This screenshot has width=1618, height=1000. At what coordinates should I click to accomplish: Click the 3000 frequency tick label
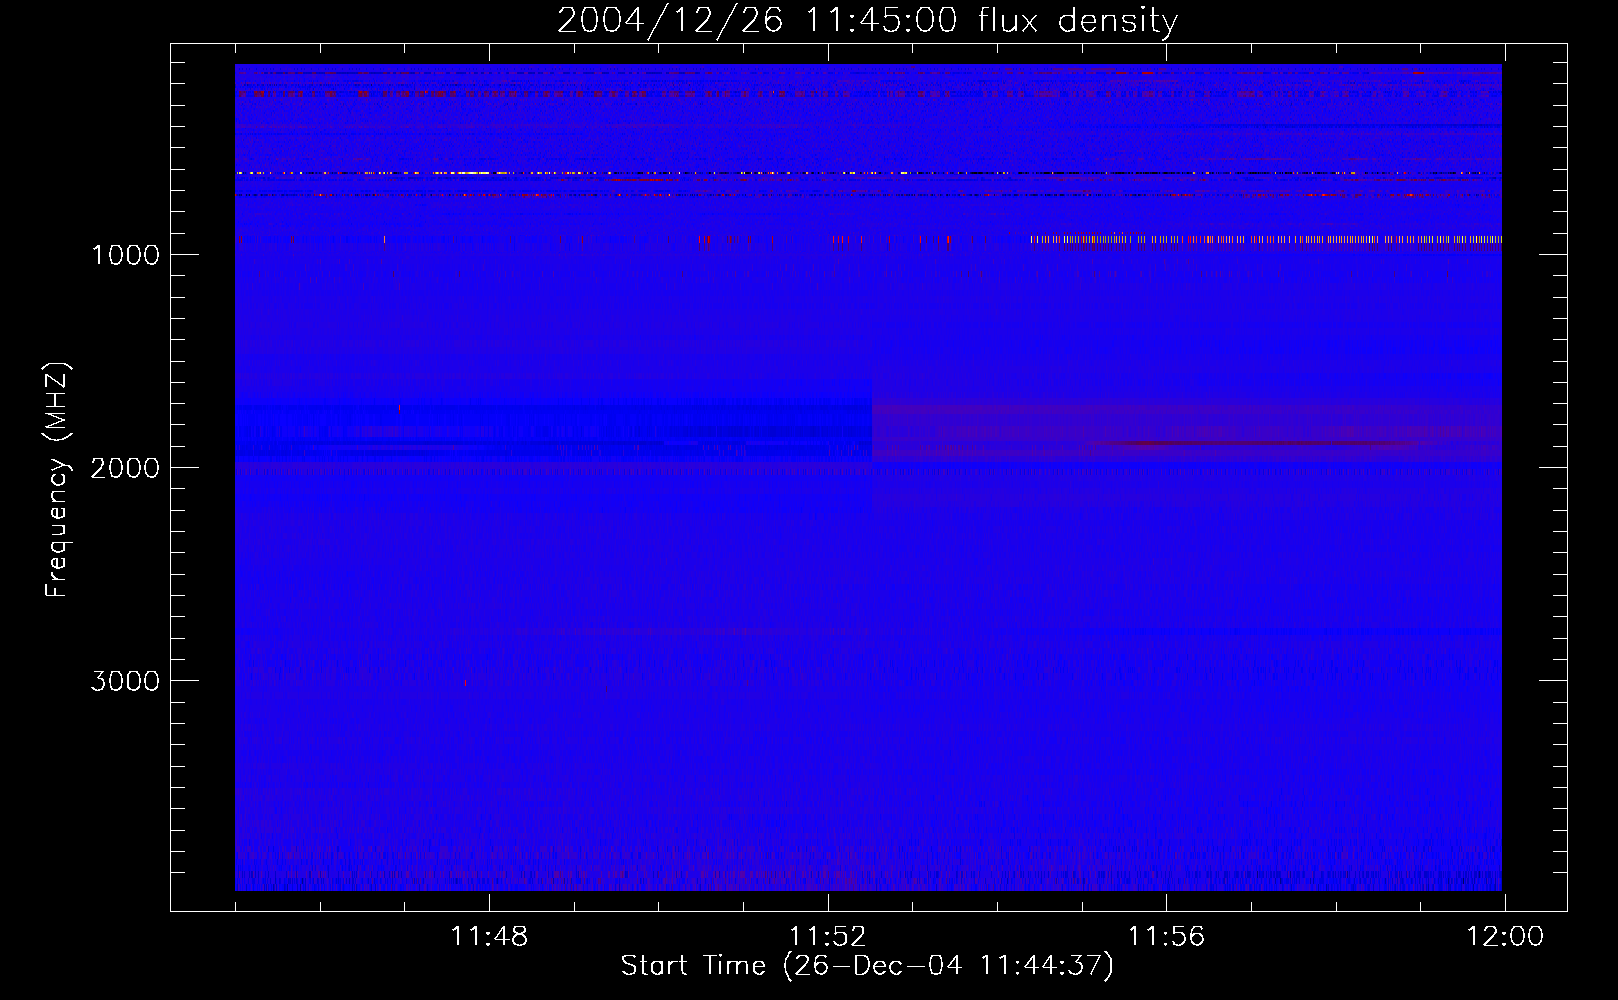125,681
